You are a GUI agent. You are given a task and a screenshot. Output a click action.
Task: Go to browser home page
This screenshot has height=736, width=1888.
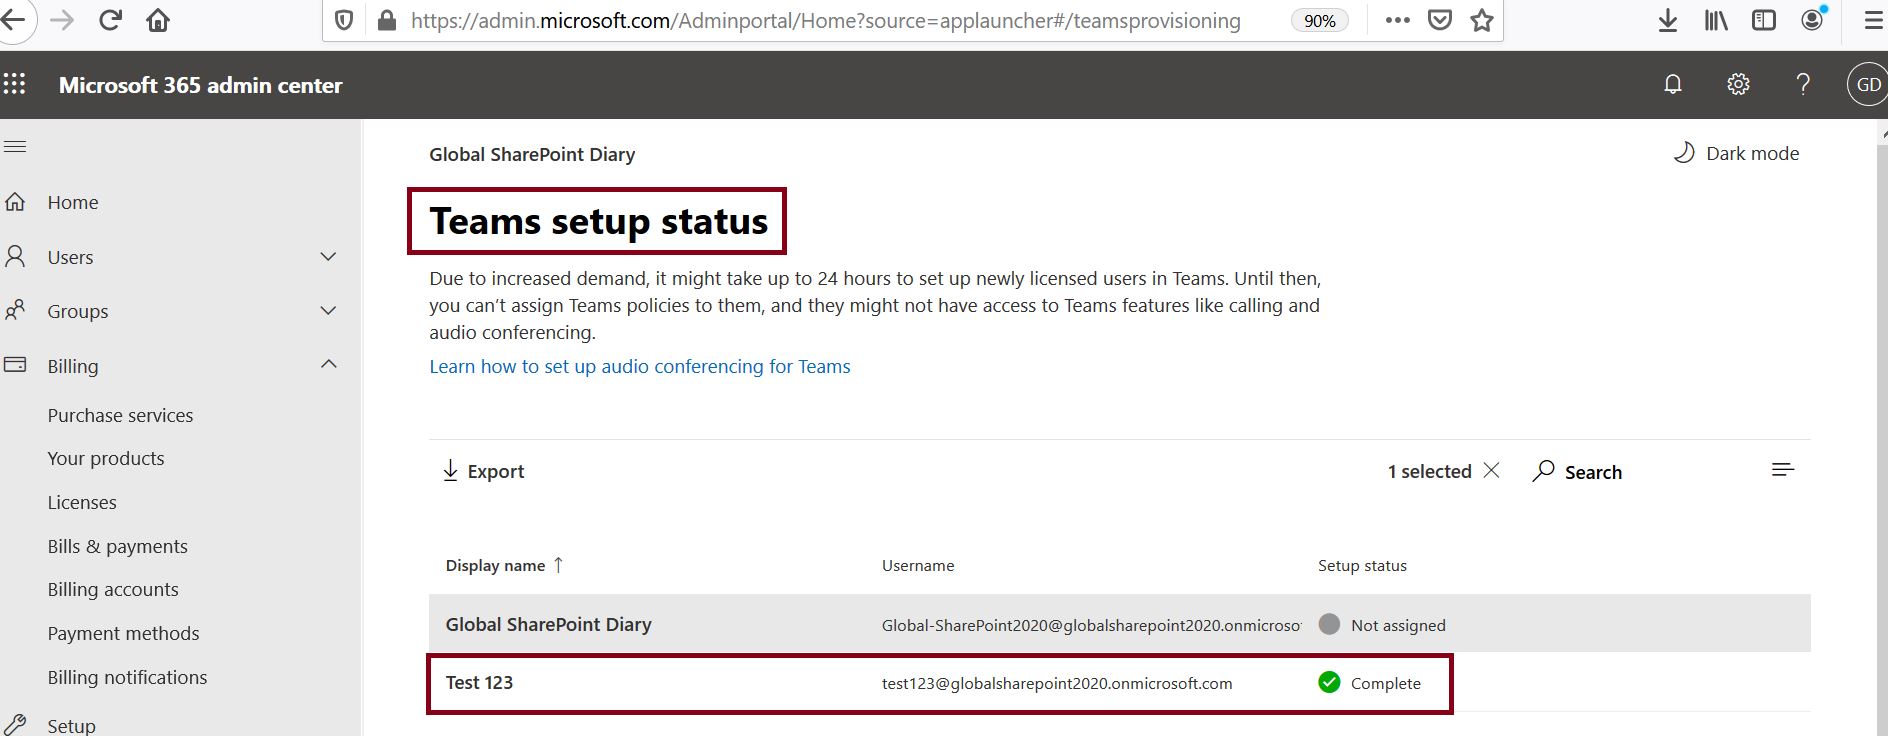(x=158, y=20)
